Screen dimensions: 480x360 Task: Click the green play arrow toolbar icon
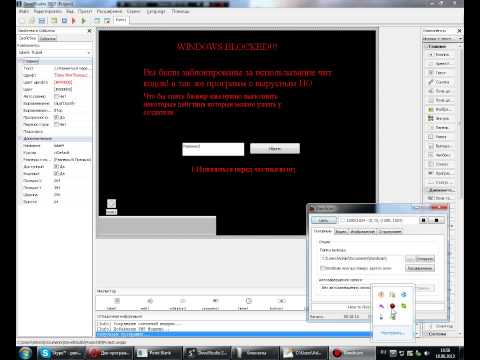pos(84,21)
